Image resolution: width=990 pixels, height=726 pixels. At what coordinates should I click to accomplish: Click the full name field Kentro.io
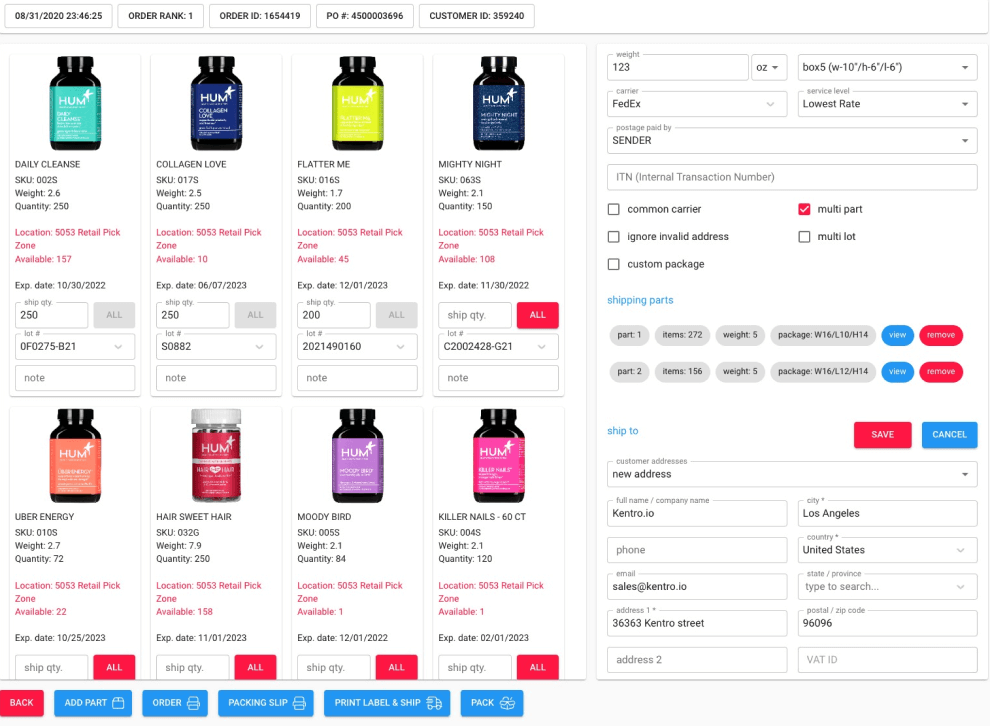(697, 513)
